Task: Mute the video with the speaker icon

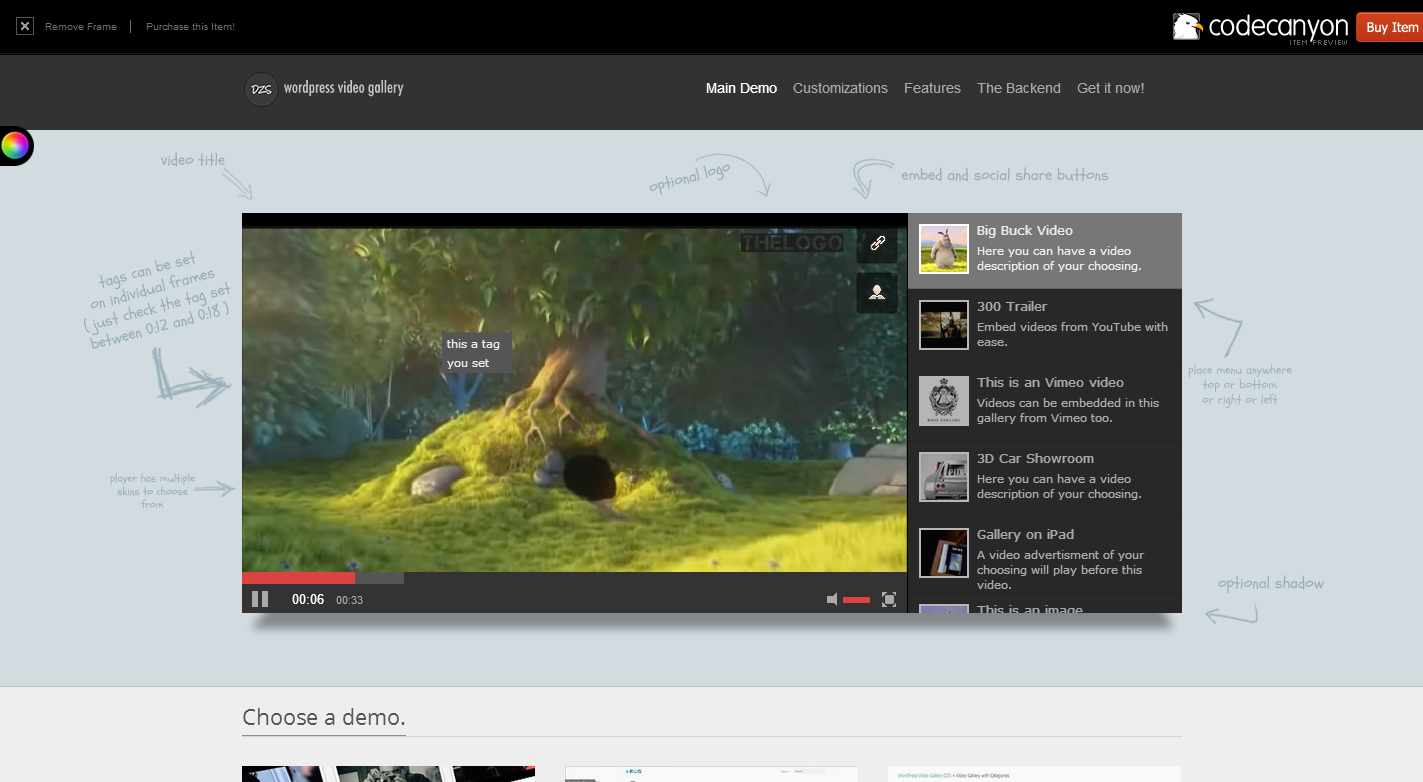Action: coord(832,599)
